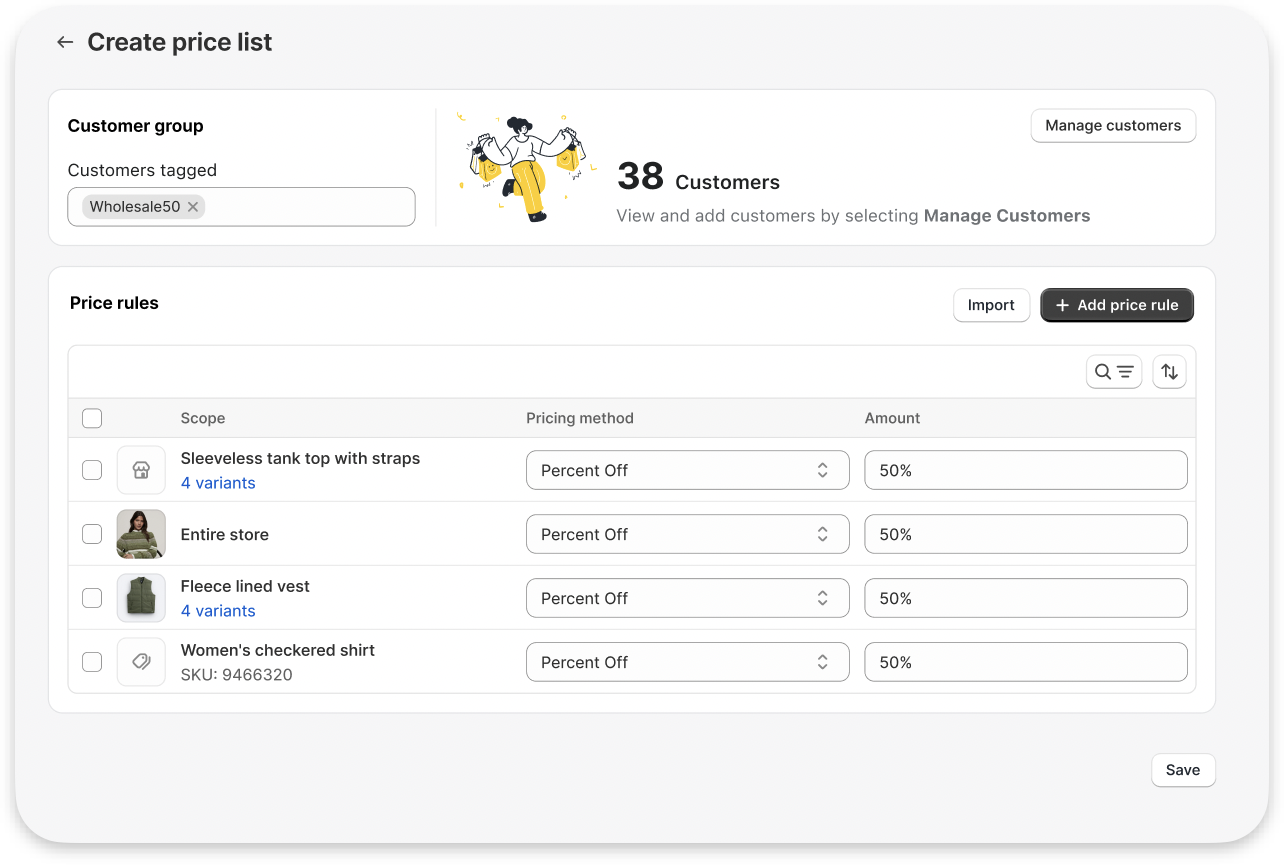Change pricing method for Women's checkered shirt
Image resolution: width=1284 pixels, height=868 pixels.
point(687,662)
